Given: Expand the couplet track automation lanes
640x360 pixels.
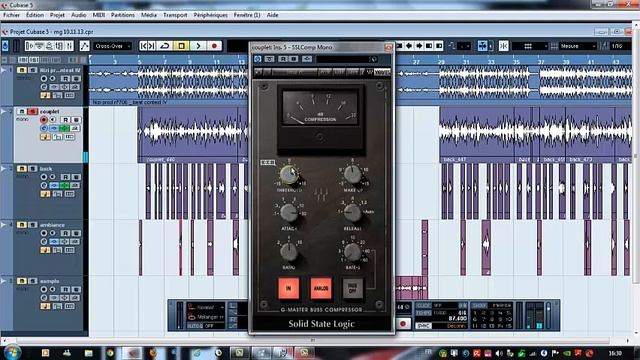Looking at the screenshot, I should pyautogui.click(x=4, y=111).
